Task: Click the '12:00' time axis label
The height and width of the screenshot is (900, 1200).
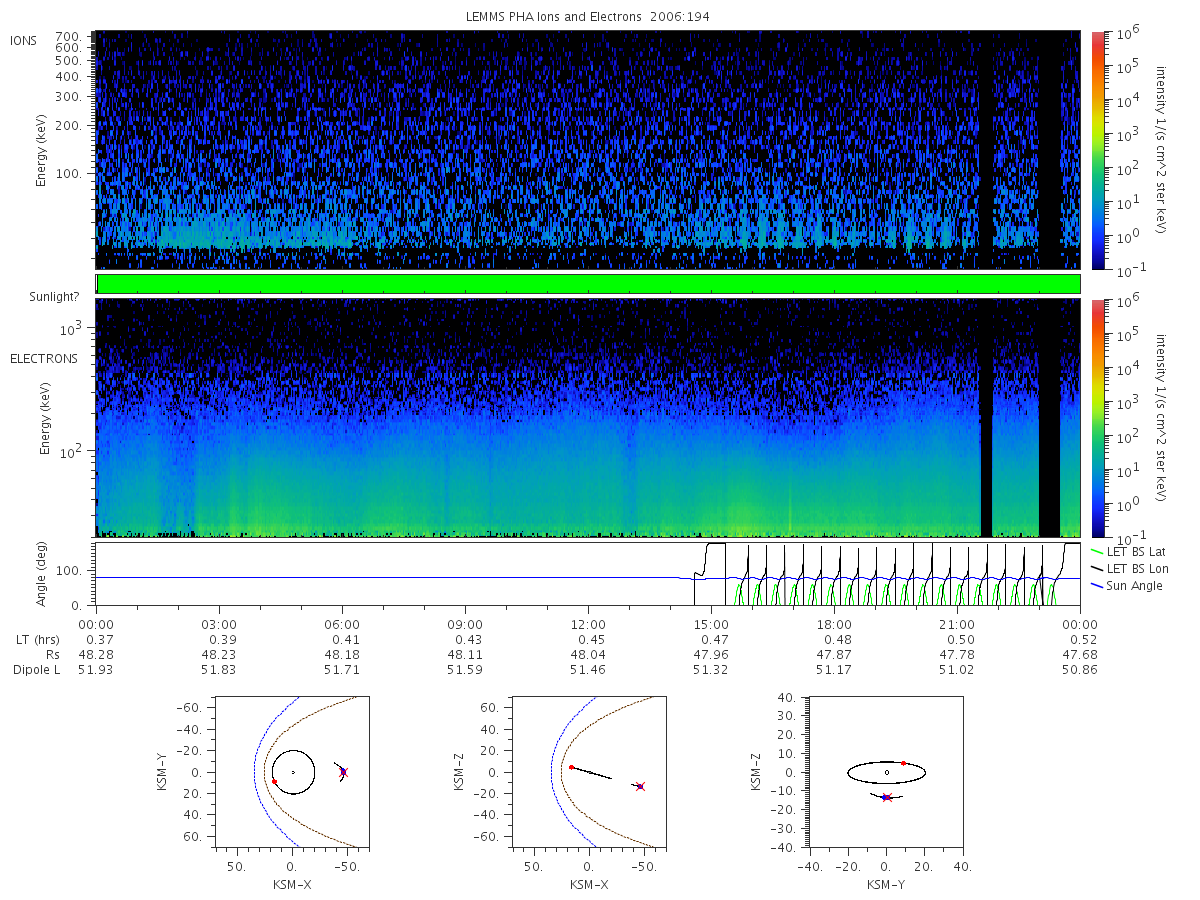Action: (588, 624)
